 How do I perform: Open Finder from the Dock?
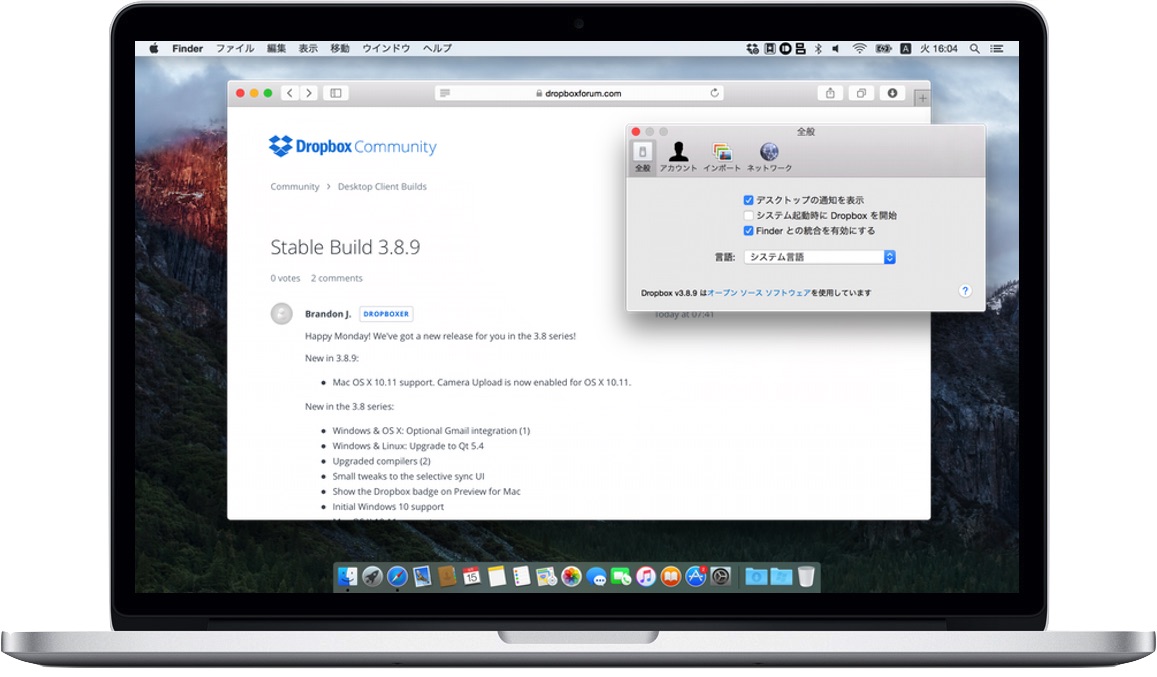coord(347,577)
